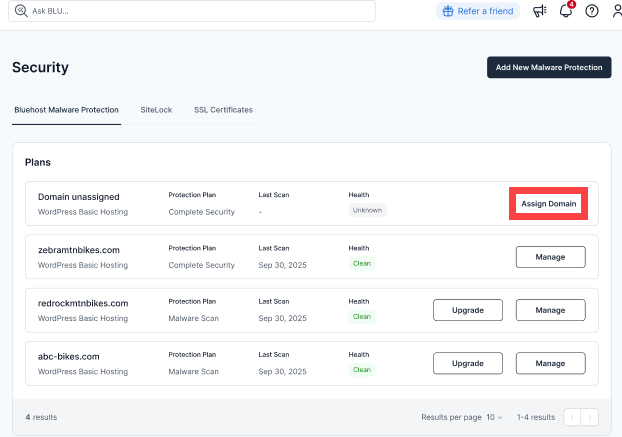The height and width of the screenshot is (437, 622).
Task: Click Upgrade for redrockmtnbikes.com
Action: pos(468,310)
